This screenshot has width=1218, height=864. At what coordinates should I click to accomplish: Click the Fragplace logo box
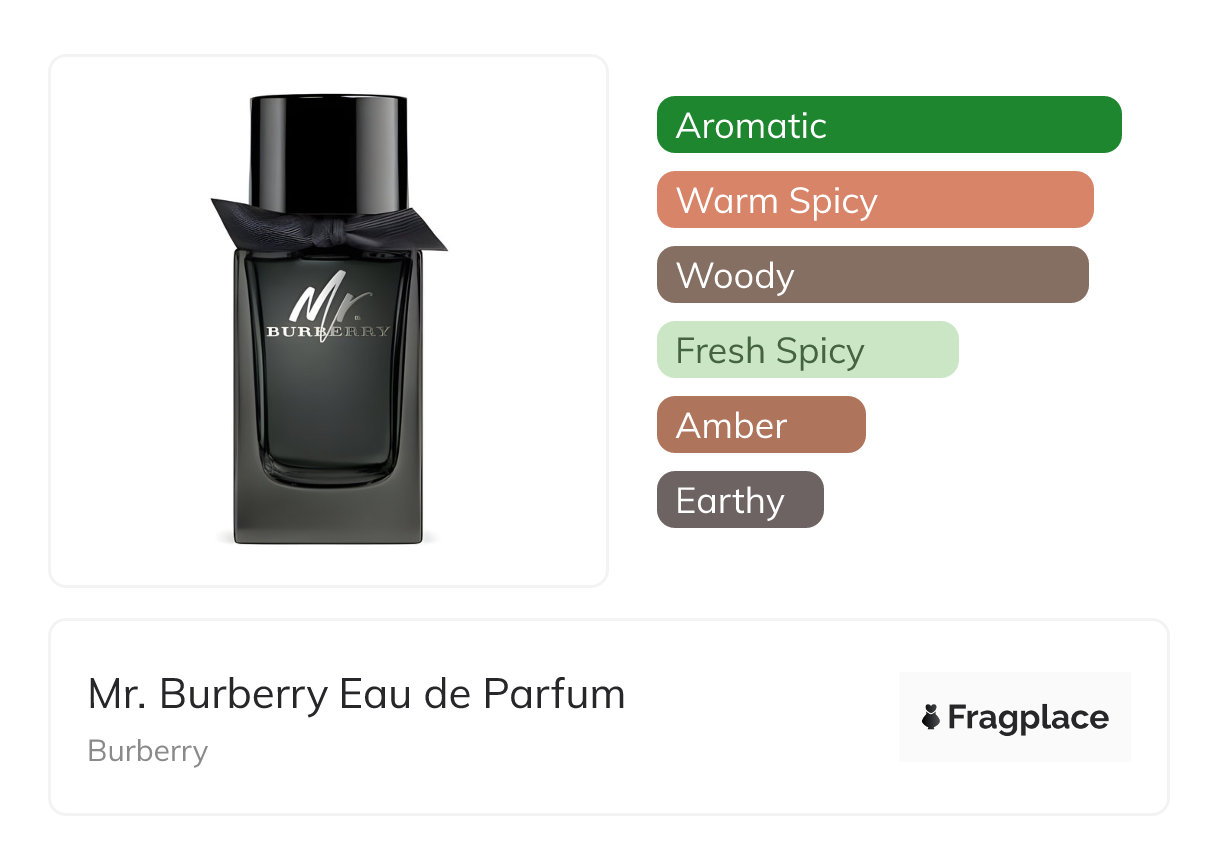click(1015, 717)
